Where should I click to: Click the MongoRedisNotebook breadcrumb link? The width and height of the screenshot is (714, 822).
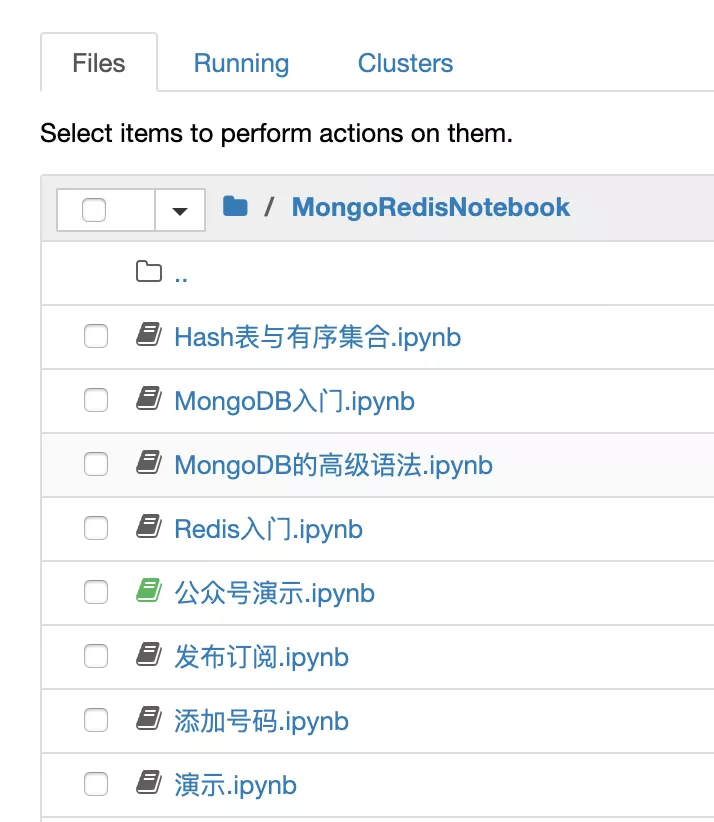pyautogui.click(x=430, y=207)
